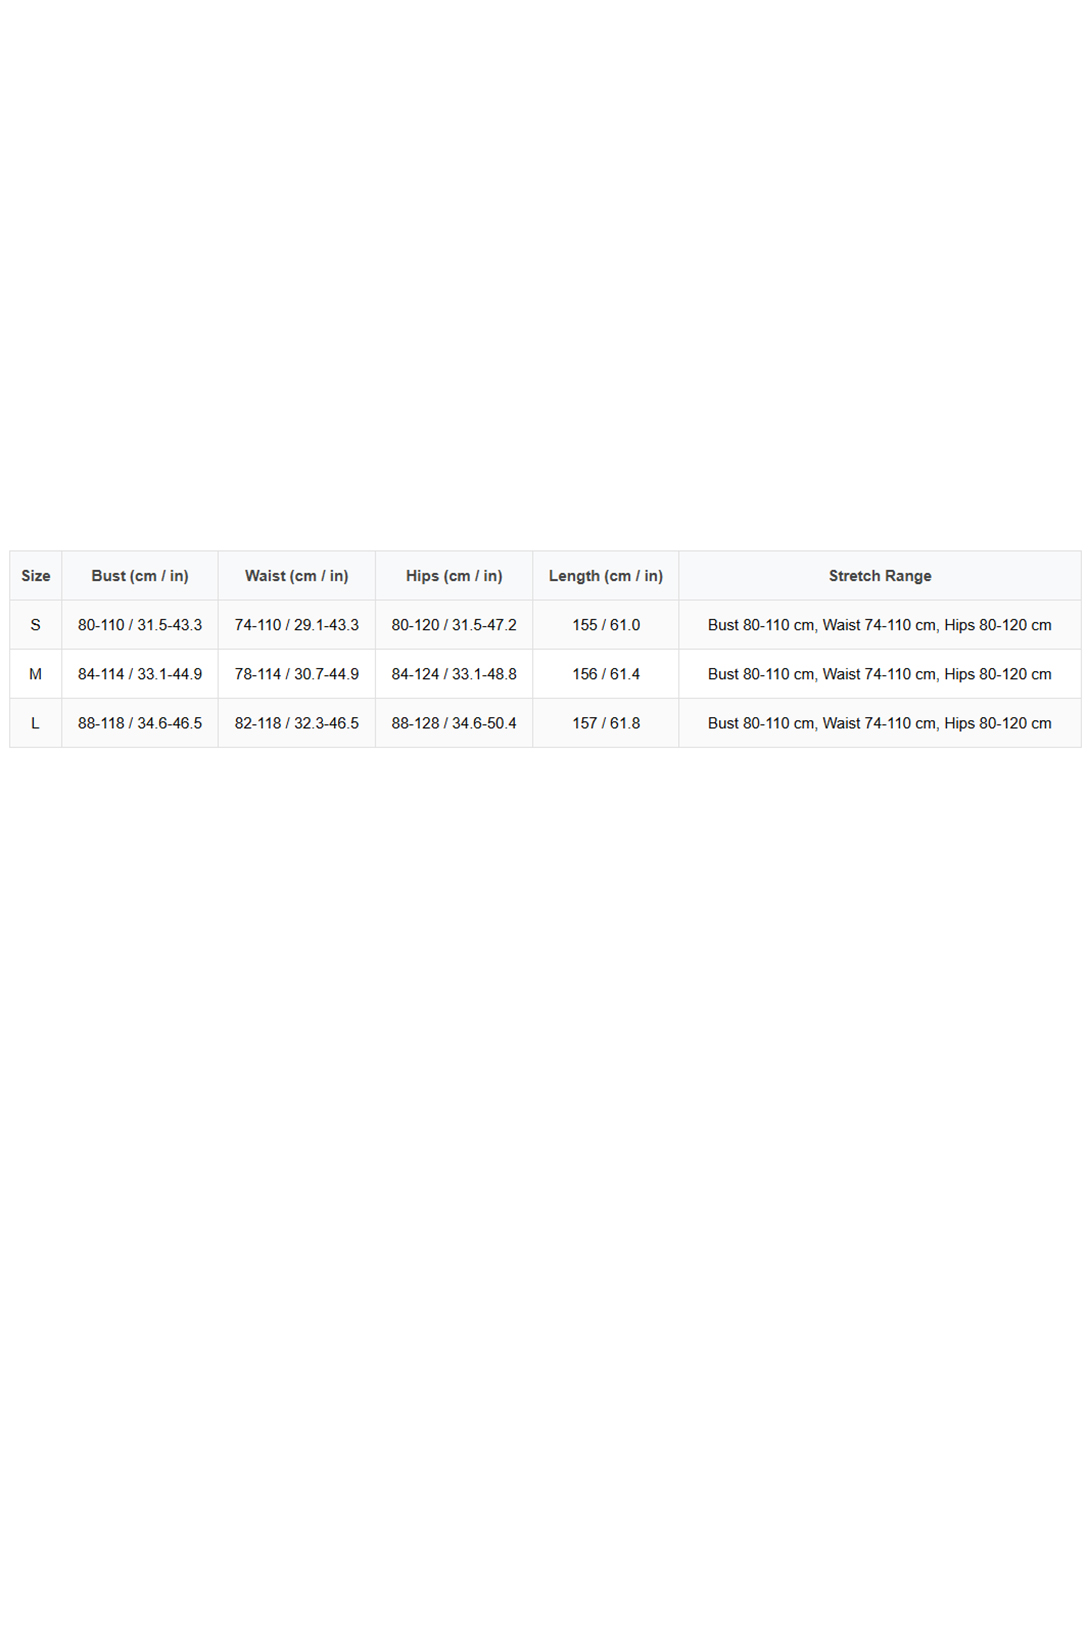Click the Stretch Range column header
1088x1632 pixels.
pos(880,576)
